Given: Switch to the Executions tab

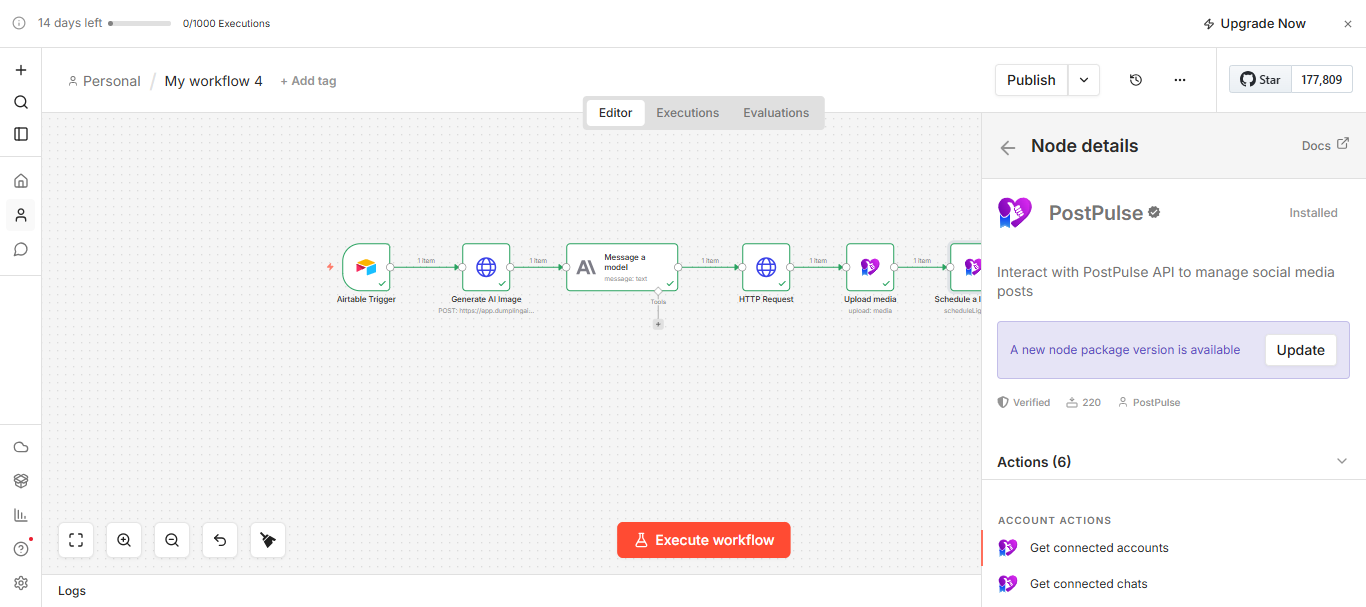Looking at the screenshot, I should [688, 113].
